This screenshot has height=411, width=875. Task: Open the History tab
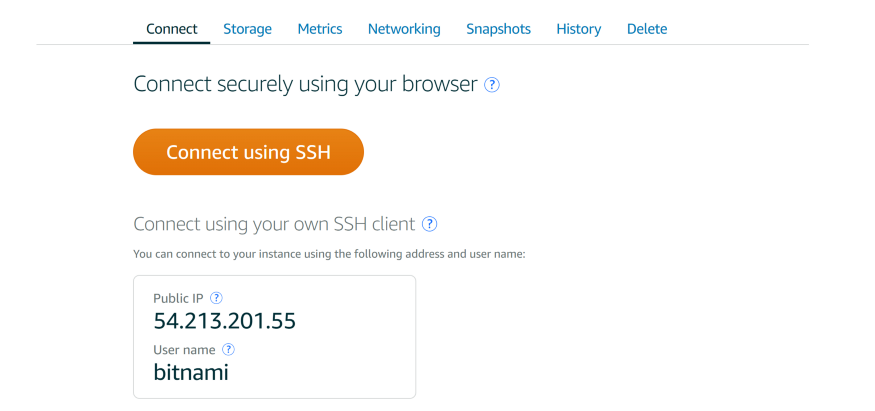pos(579,29)
